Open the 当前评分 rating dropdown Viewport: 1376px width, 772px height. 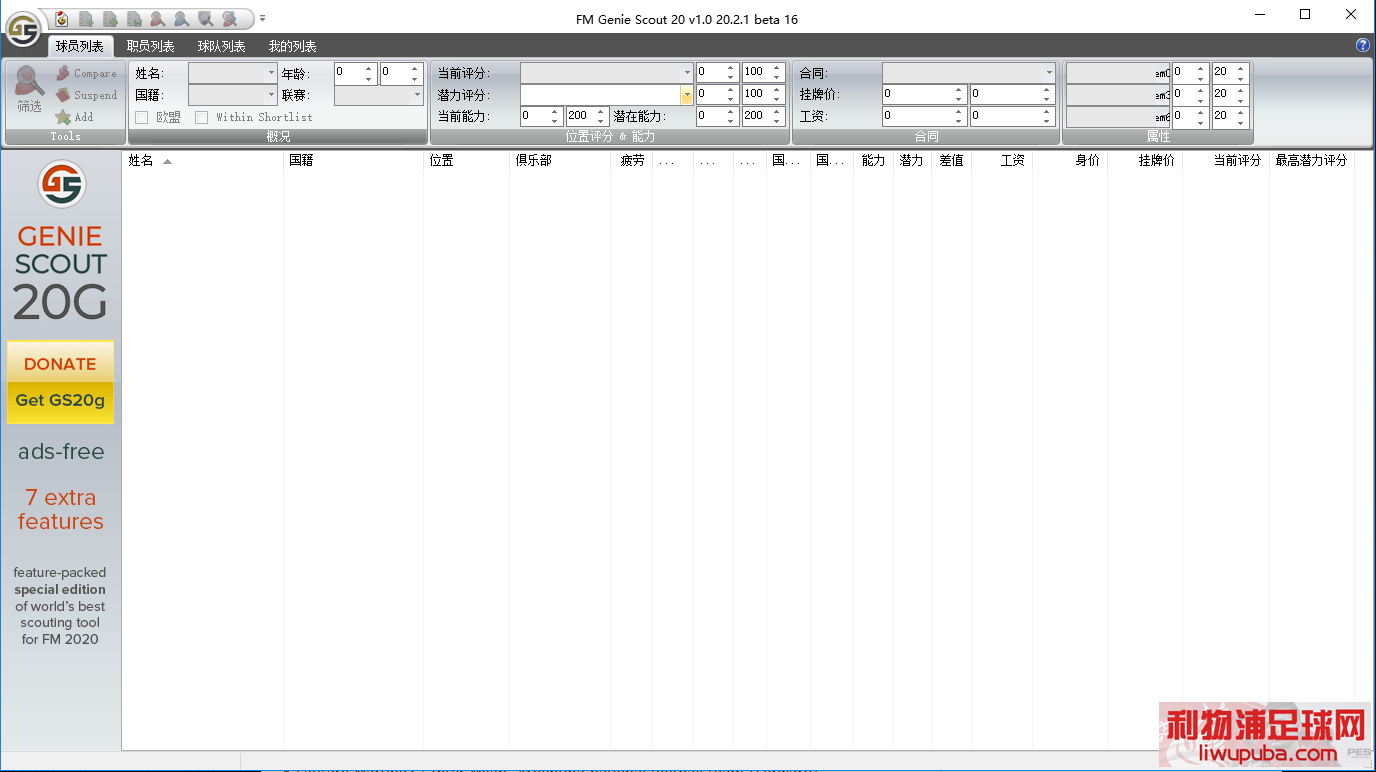(x=606, y=73)
